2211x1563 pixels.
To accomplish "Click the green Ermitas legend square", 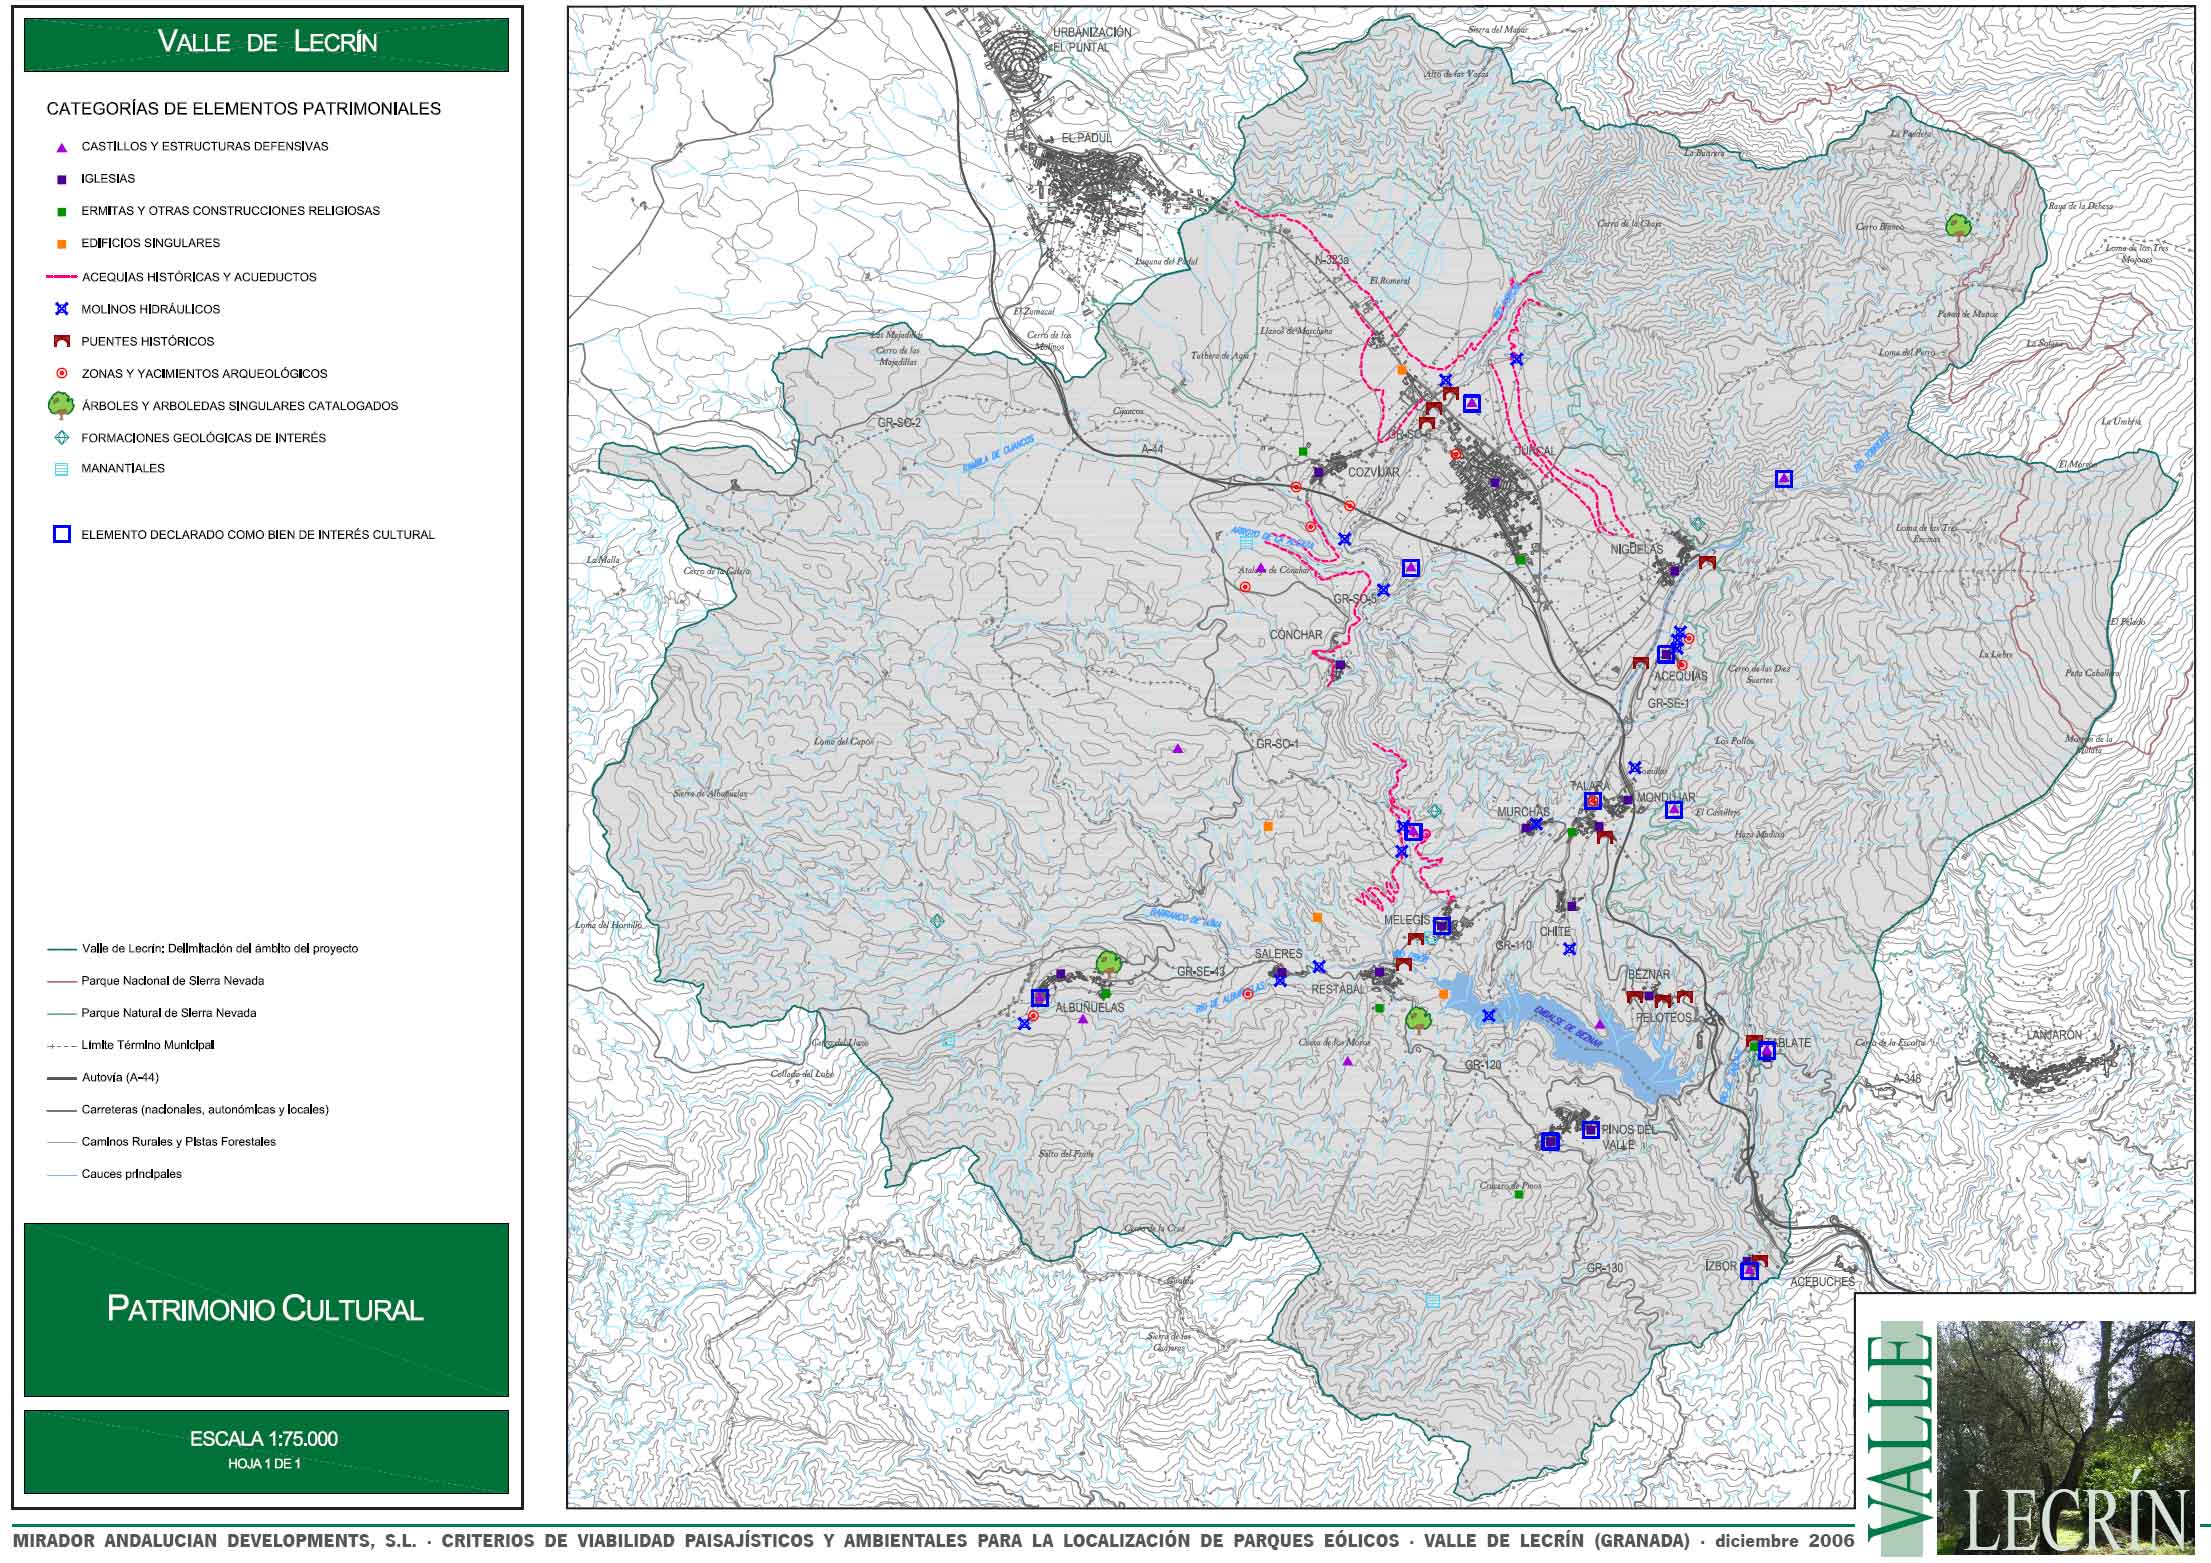I will pyautogui.click(x=61, y=211).
